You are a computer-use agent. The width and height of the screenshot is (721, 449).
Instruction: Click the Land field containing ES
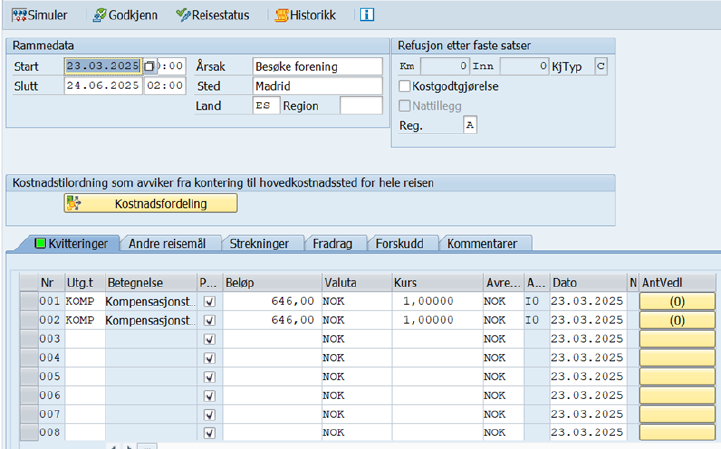click(266, 106)
